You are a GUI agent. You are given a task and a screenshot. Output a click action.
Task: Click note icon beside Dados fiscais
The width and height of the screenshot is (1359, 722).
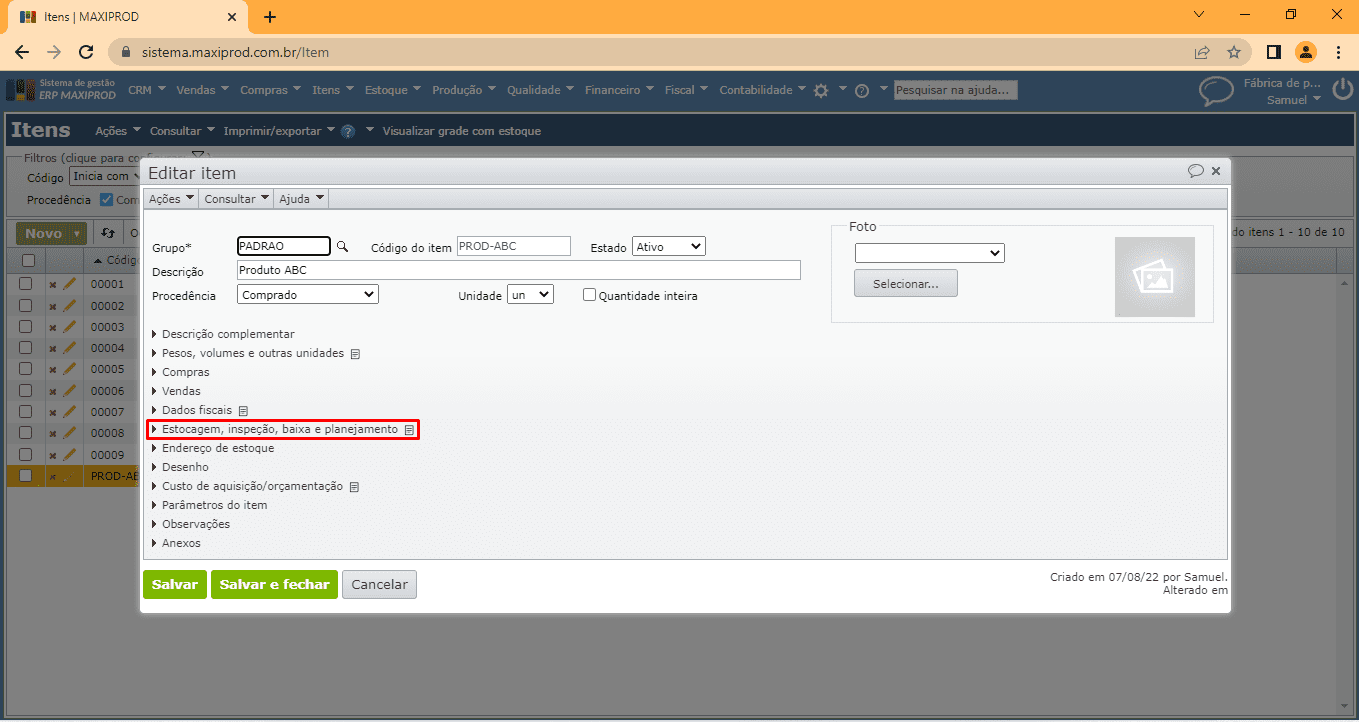243,411
